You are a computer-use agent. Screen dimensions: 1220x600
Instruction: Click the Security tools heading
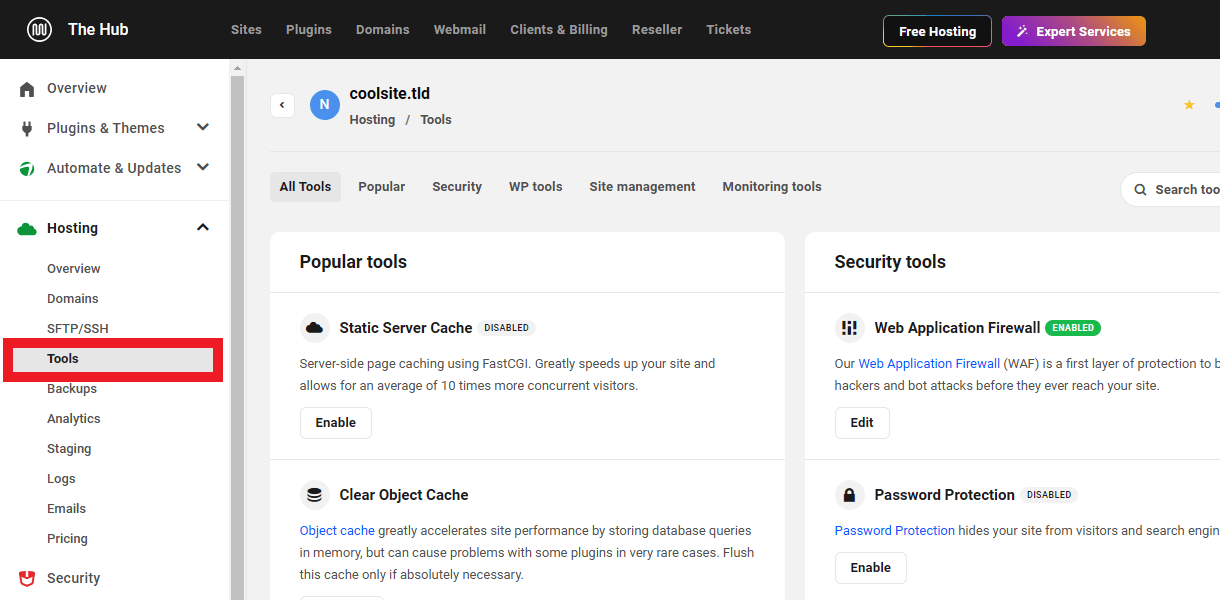(x=890, y=262)
